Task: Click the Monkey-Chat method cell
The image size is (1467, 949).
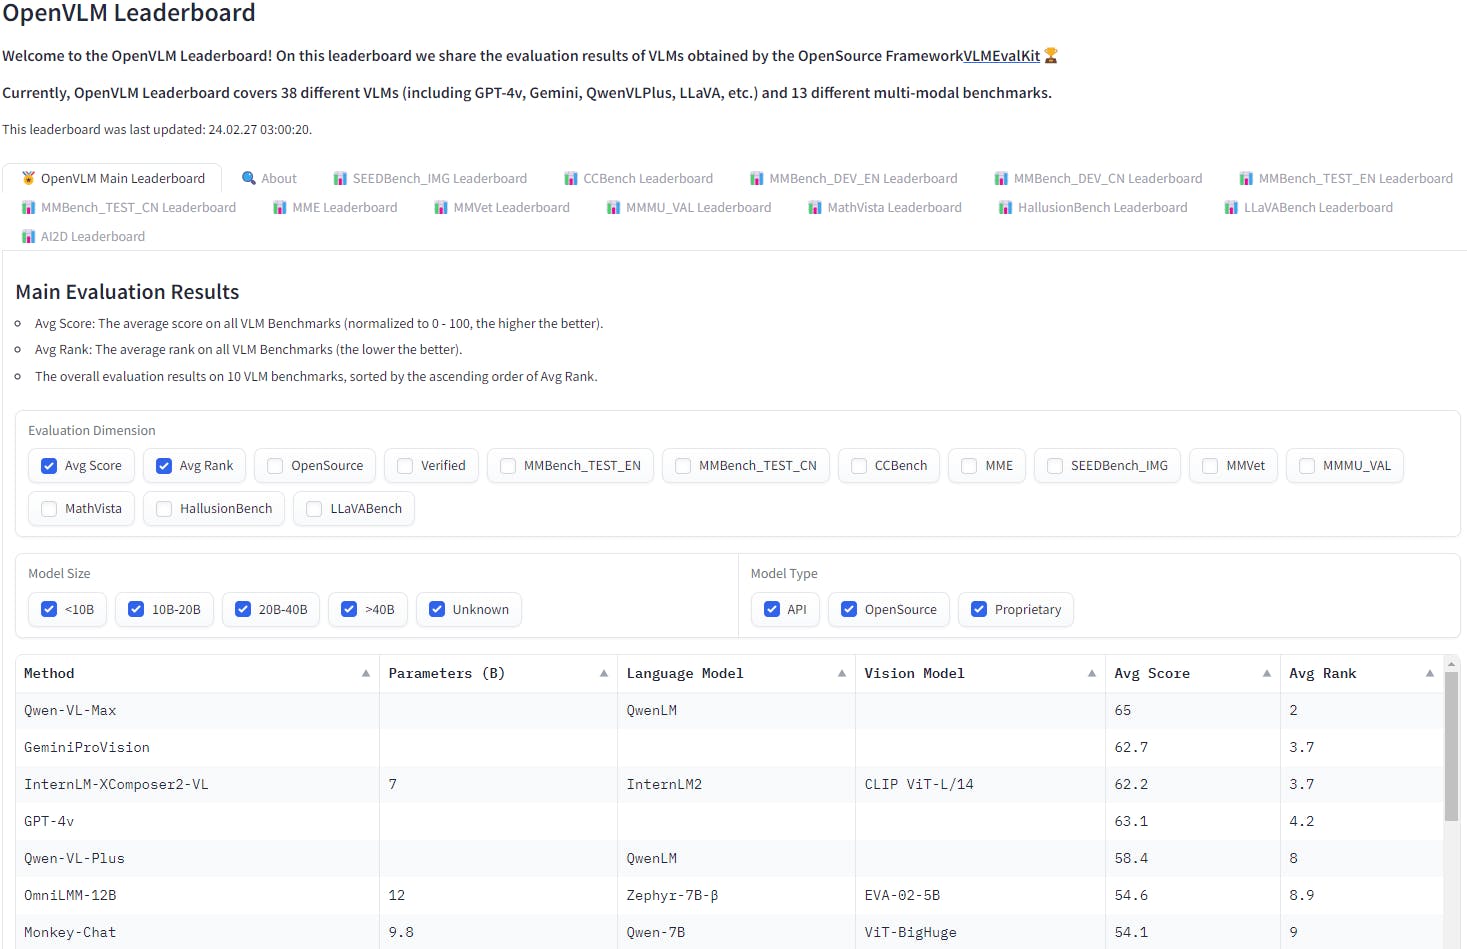Action: (198, 932)
